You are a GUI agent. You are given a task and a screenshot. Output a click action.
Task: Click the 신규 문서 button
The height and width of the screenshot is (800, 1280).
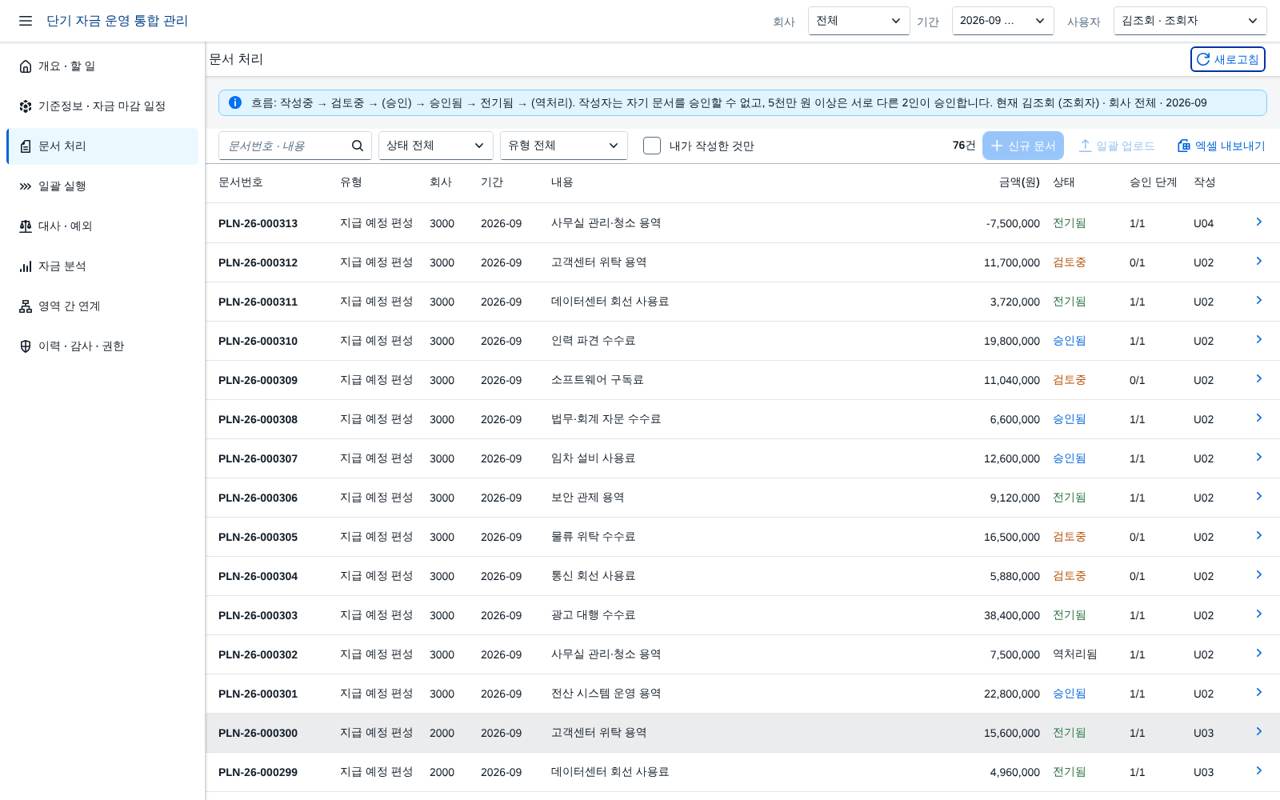[x=1023, y=146]
